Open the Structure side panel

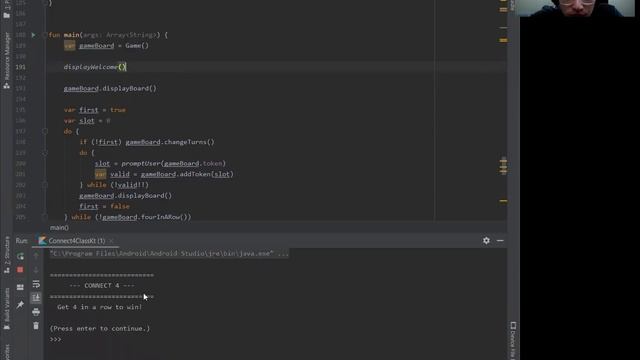tap(7, 255)
